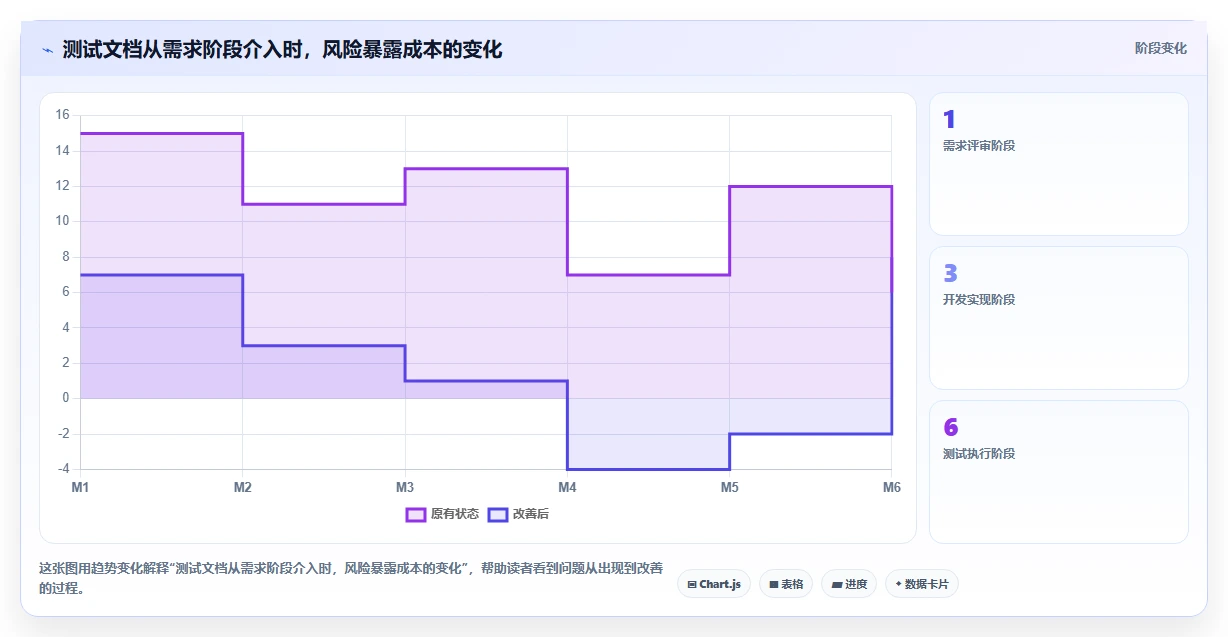Open the 测试执行阶段 card
The image size is (1228, 637).
(1059, 472)
